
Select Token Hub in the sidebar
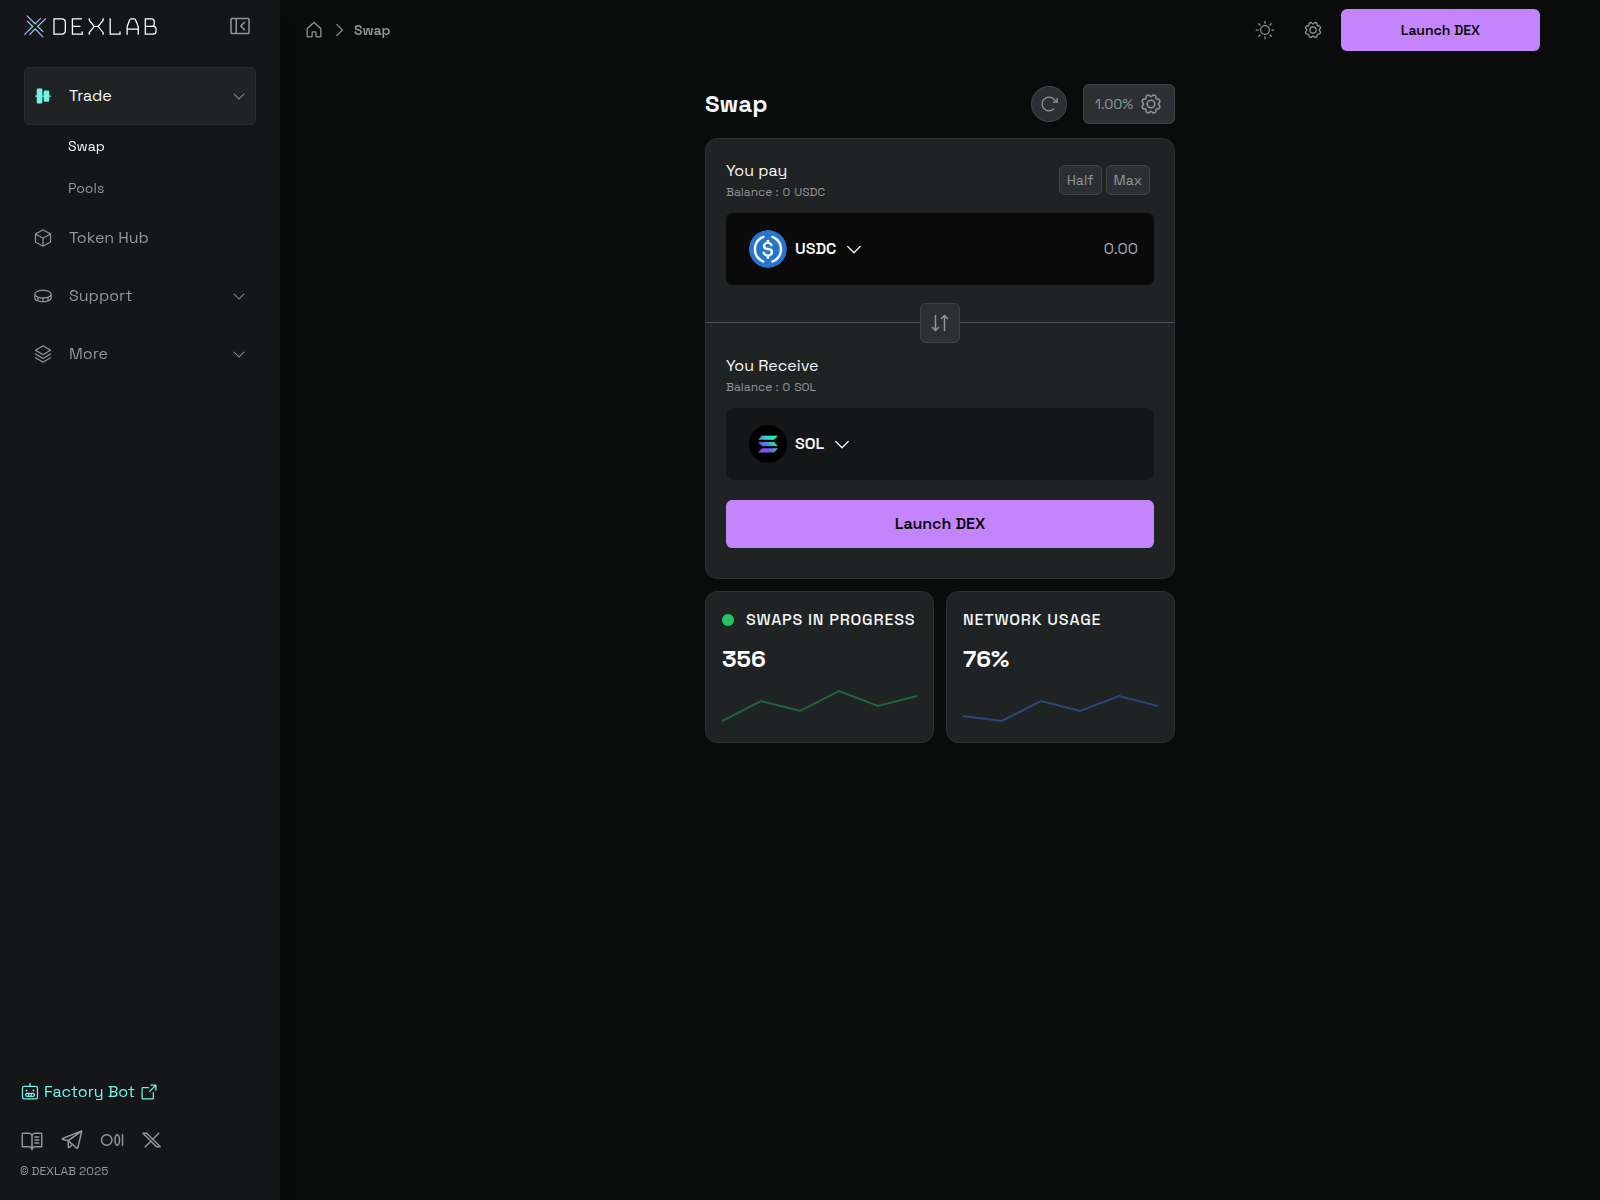coord(107,237)
